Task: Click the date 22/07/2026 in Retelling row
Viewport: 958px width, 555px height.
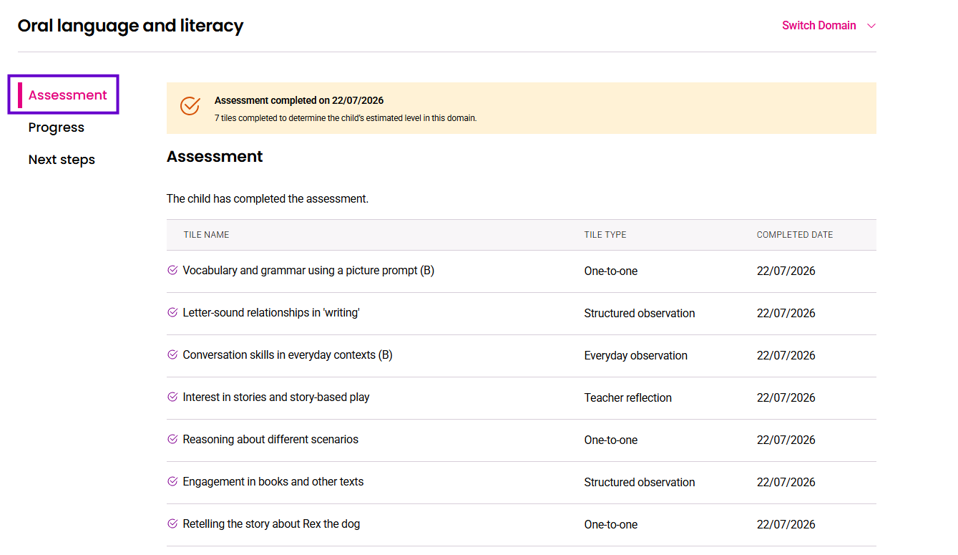Action: (x=786, y=524)
